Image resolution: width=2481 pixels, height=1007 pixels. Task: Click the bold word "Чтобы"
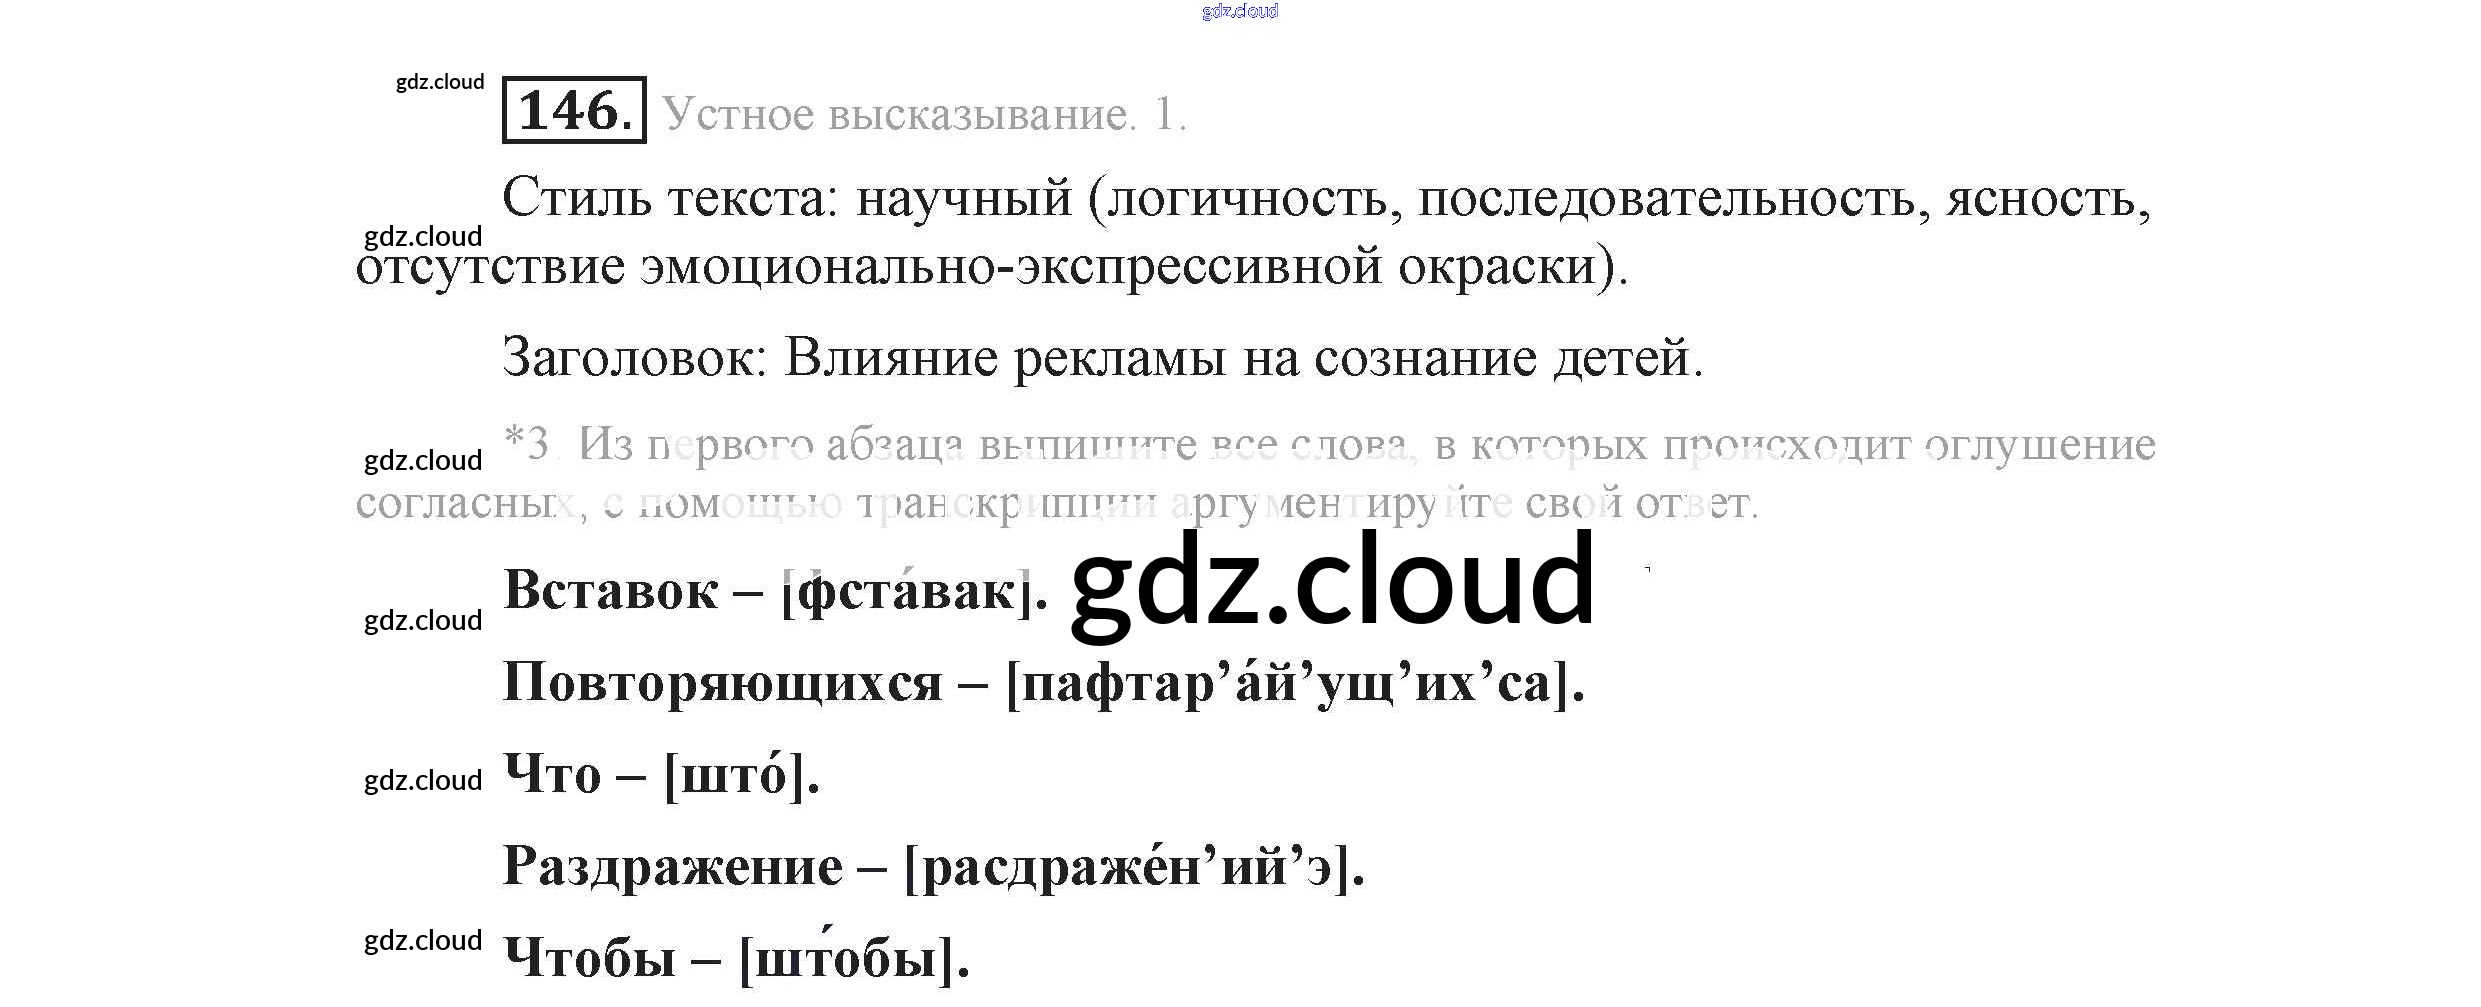(x=589, y=958)
